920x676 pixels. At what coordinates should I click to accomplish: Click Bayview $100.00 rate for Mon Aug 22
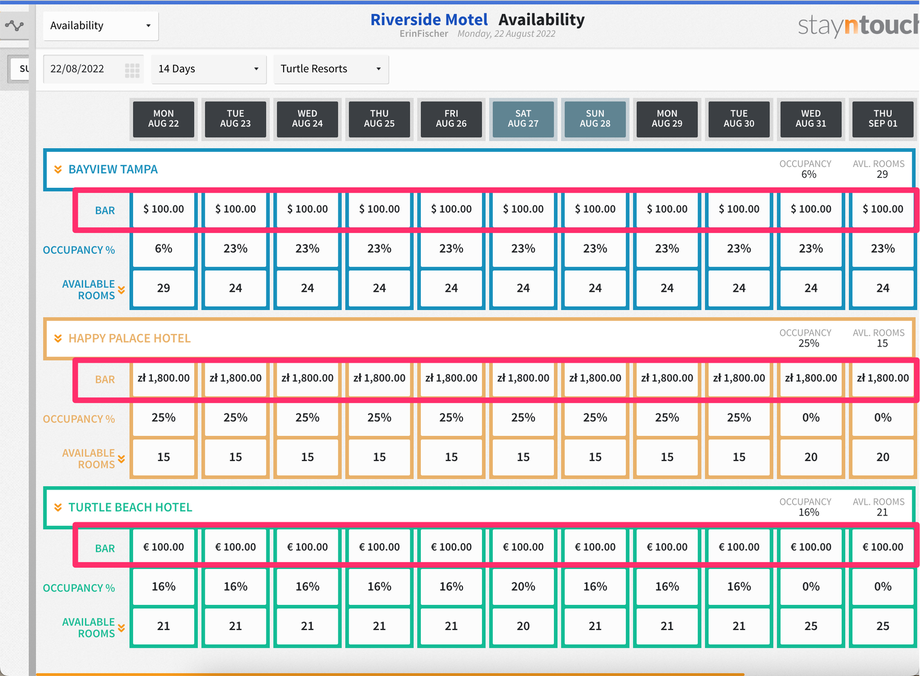[164, 209]
